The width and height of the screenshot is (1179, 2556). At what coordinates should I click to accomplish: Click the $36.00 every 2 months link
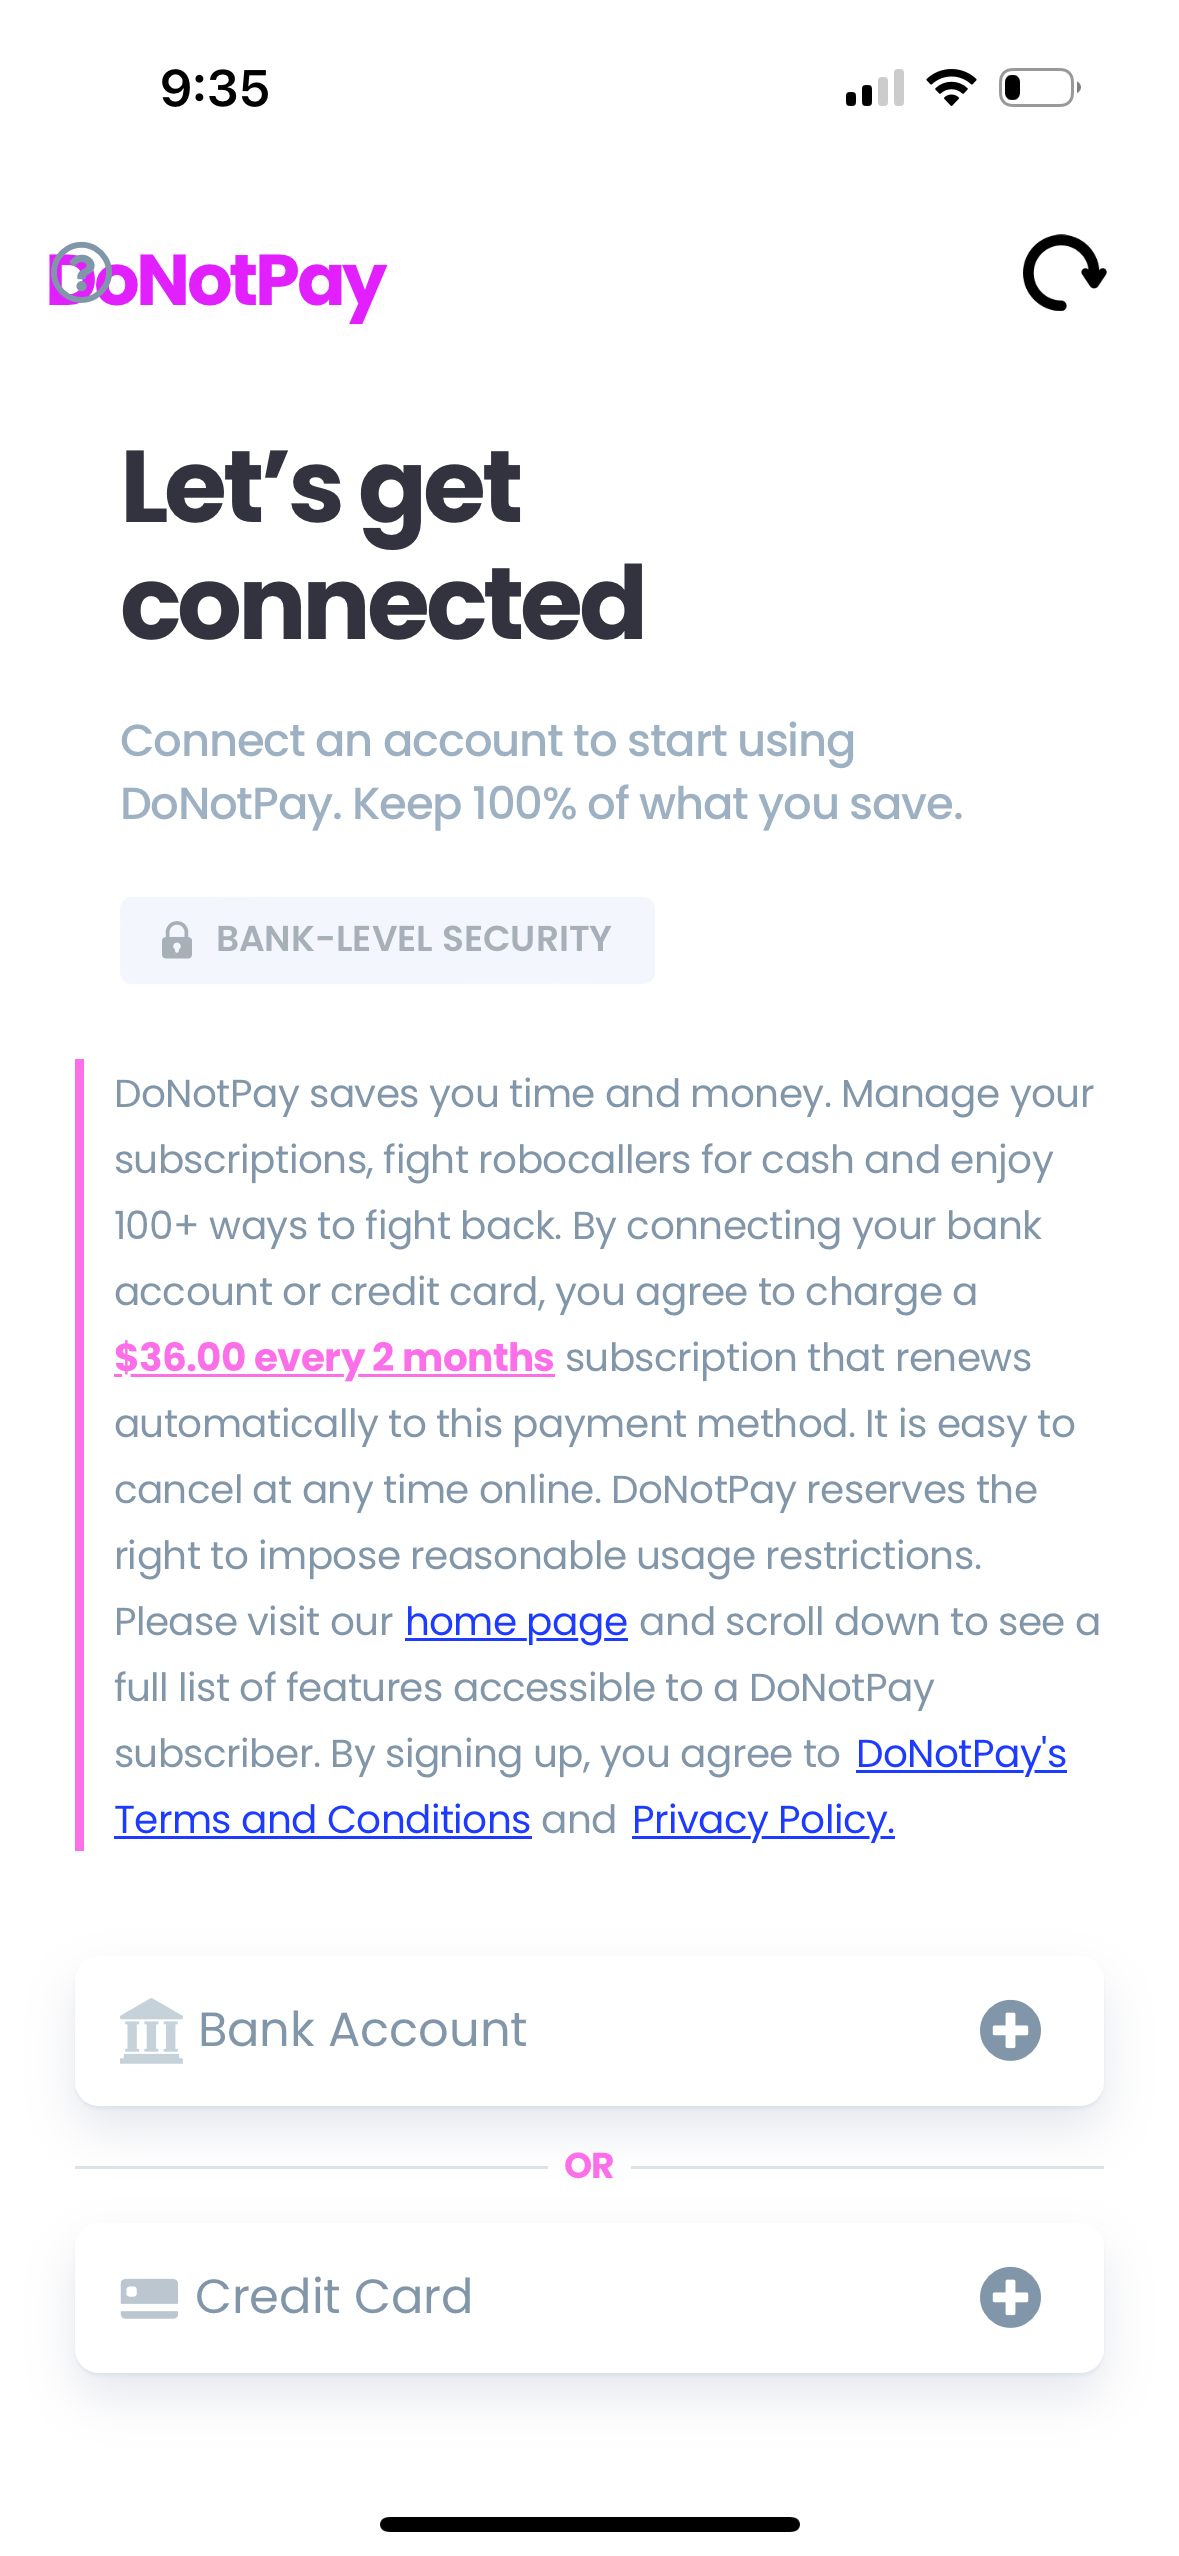click(334, 1357)
